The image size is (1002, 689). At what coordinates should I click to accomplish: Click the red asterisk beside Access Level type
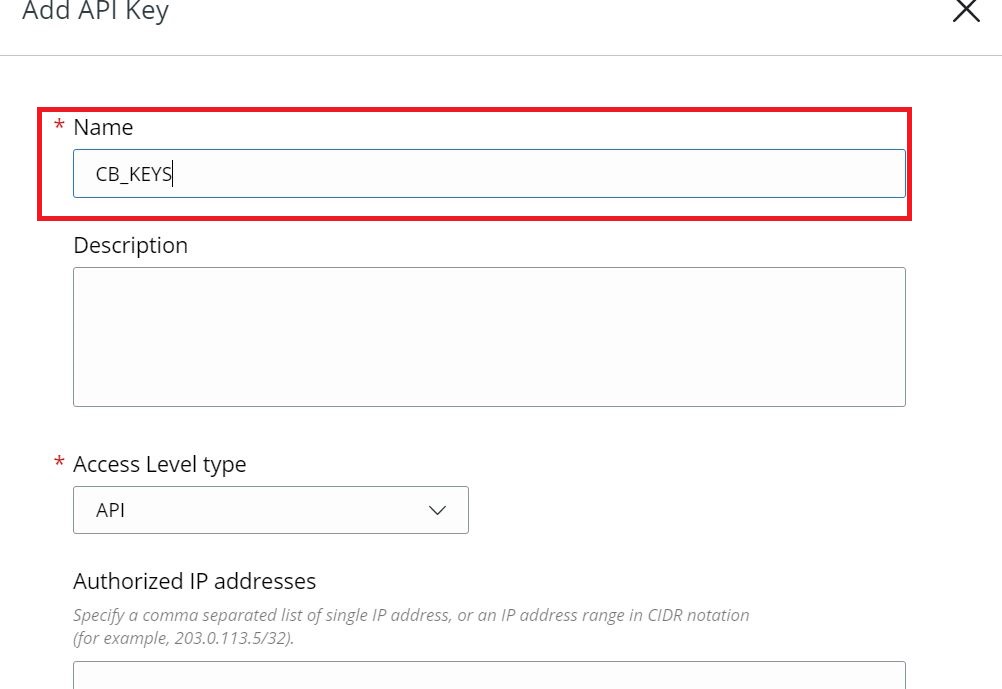point(59,464)
